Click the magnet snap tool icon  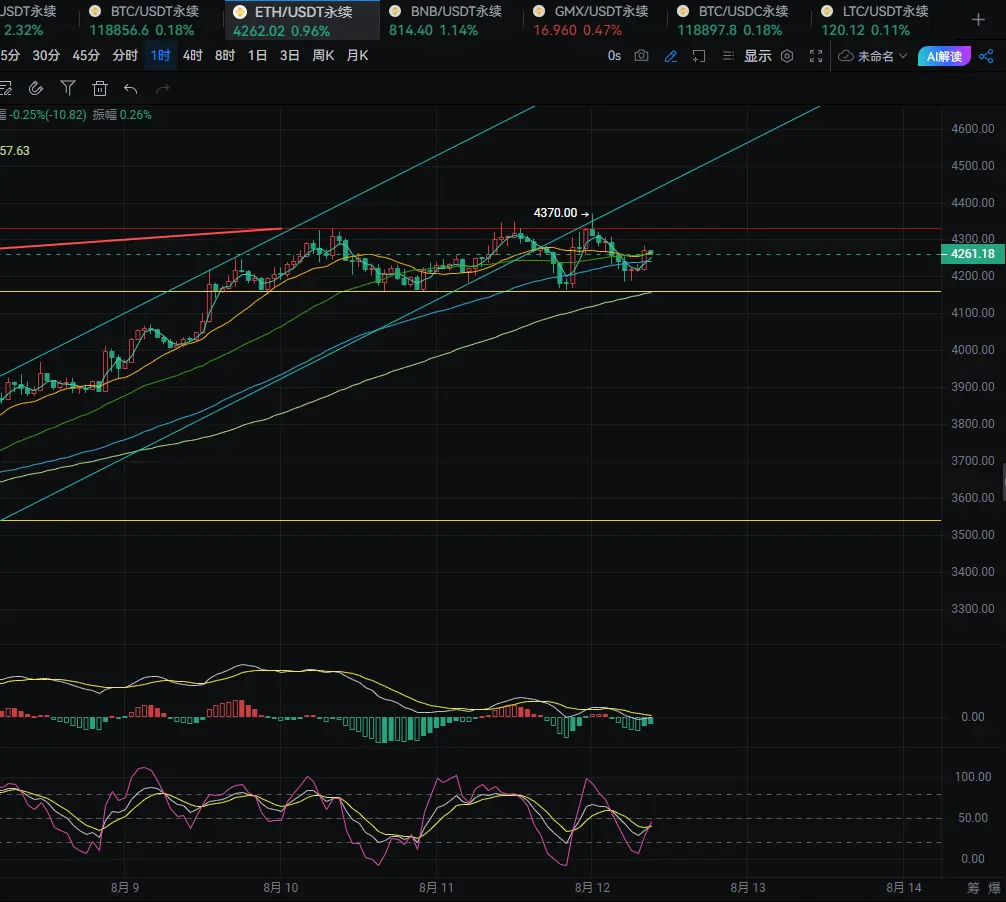click(x=36, y=88)
